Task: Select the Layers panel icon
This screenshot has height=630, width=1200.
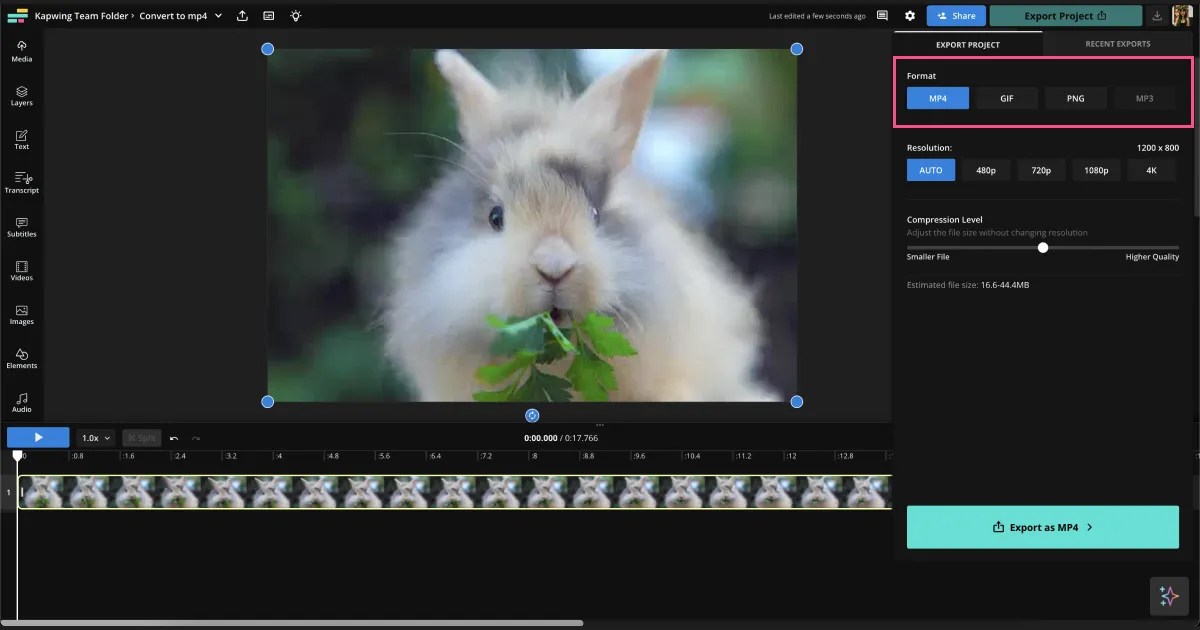Action: pos(21,95)
